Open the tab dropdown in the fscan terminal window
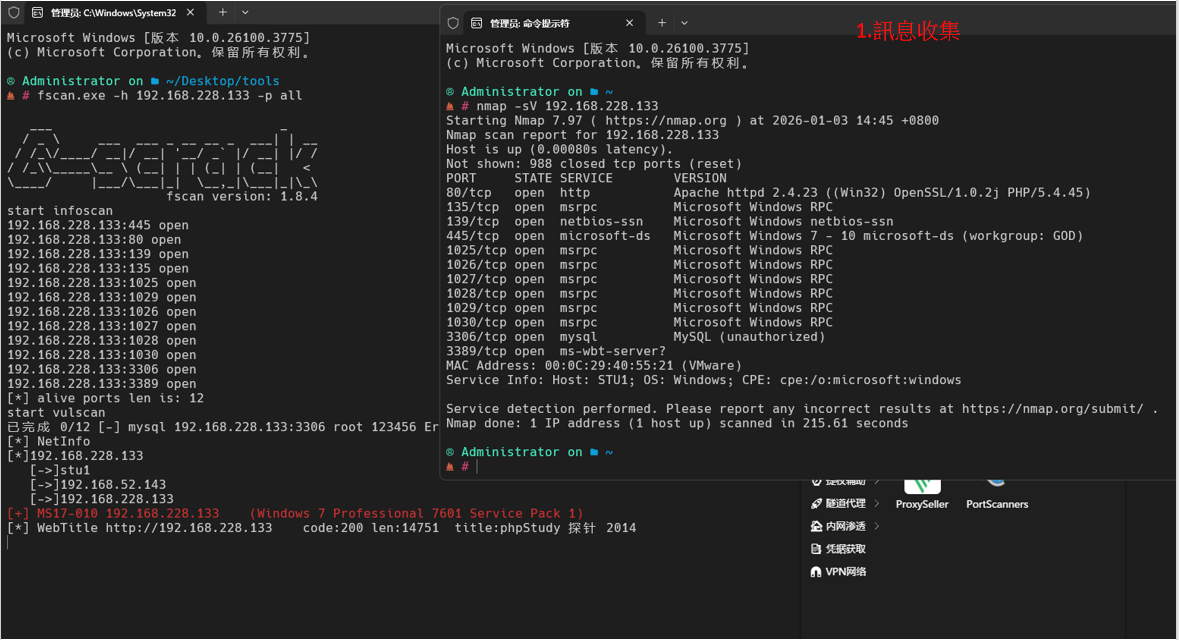This screenshot has height=640, width=1179. [245, 13]
